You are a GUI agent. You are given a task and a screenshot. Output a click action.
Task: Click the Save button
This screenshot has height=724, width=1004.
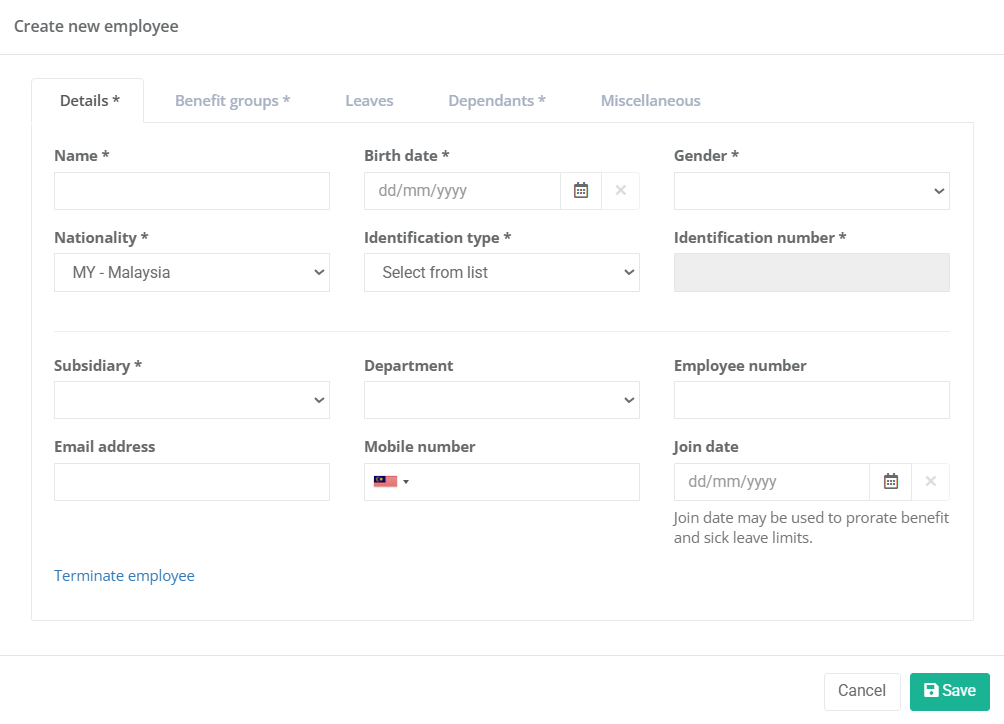949,691
